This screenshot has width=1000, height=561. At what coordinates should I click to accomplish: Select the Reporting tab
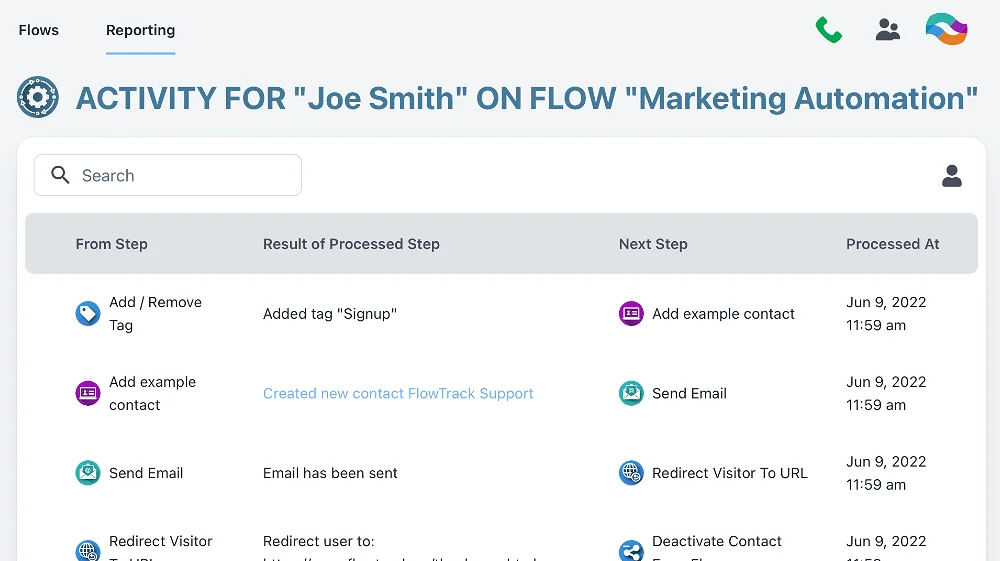click(140, 30)
